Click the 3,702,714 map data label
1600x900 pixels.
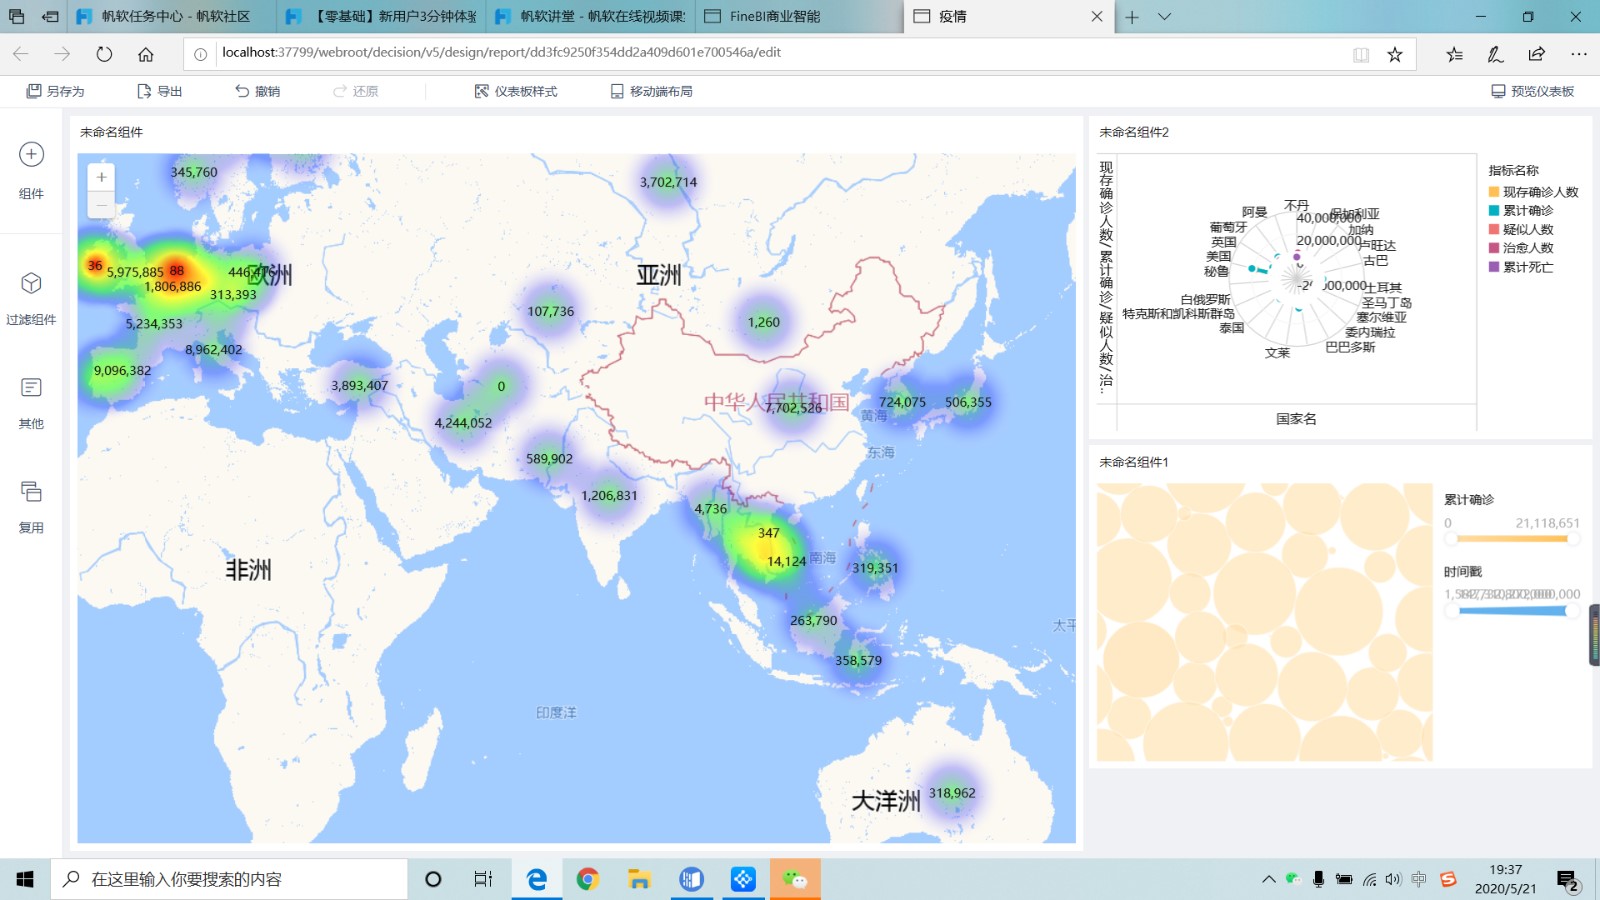[x=668, y=182]
